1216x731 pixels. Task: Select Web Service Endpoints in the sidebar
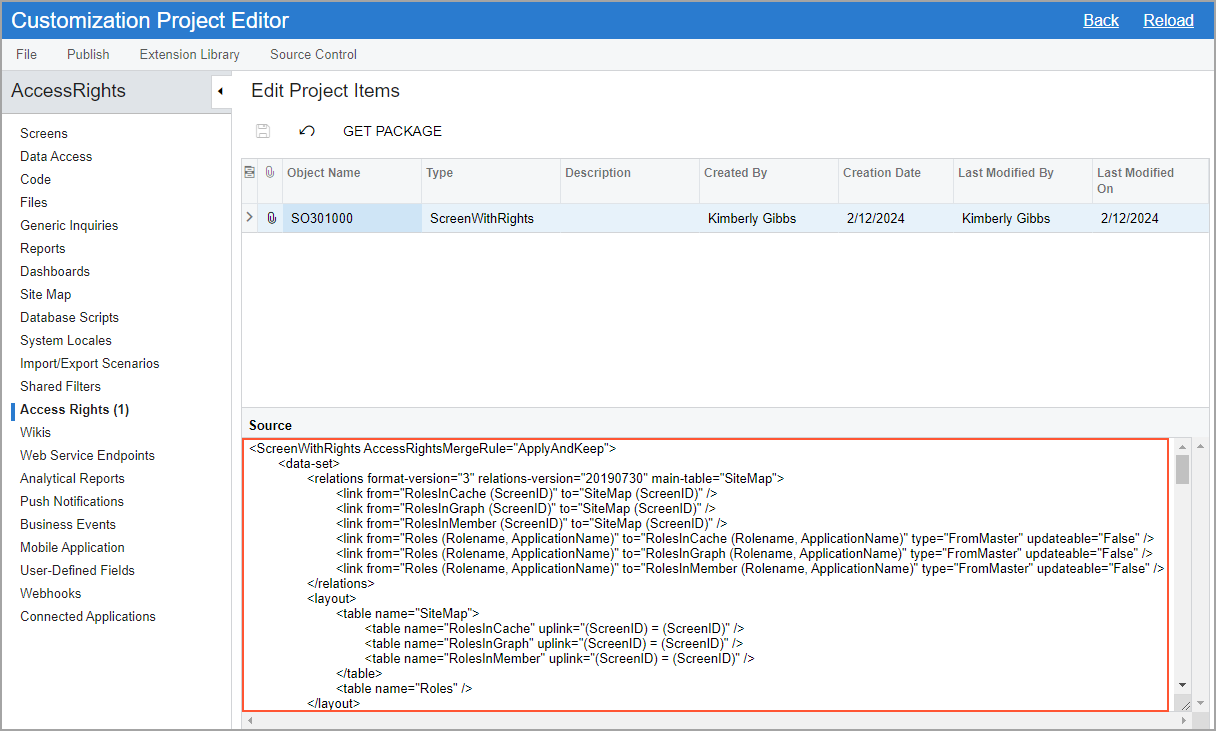tap(87, 455)
